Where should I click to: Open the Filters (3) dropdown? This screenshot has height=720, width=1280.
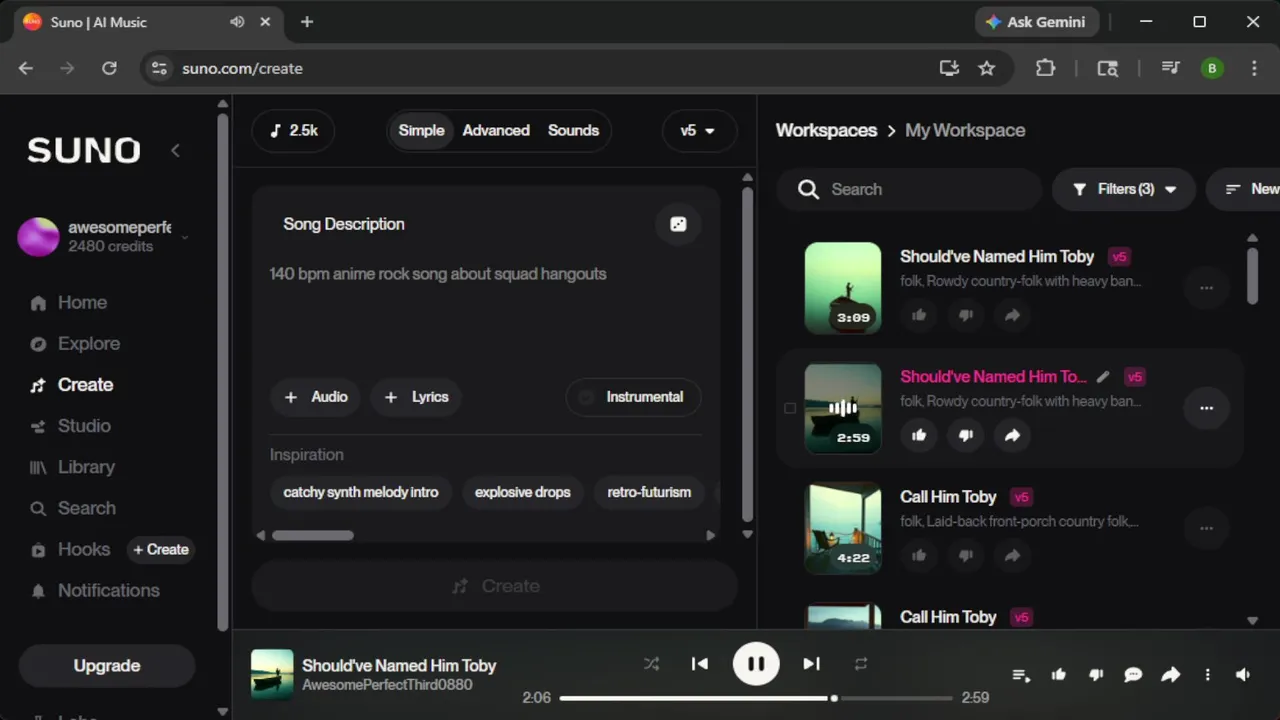pyautogui.click(x=1124, y=189)
